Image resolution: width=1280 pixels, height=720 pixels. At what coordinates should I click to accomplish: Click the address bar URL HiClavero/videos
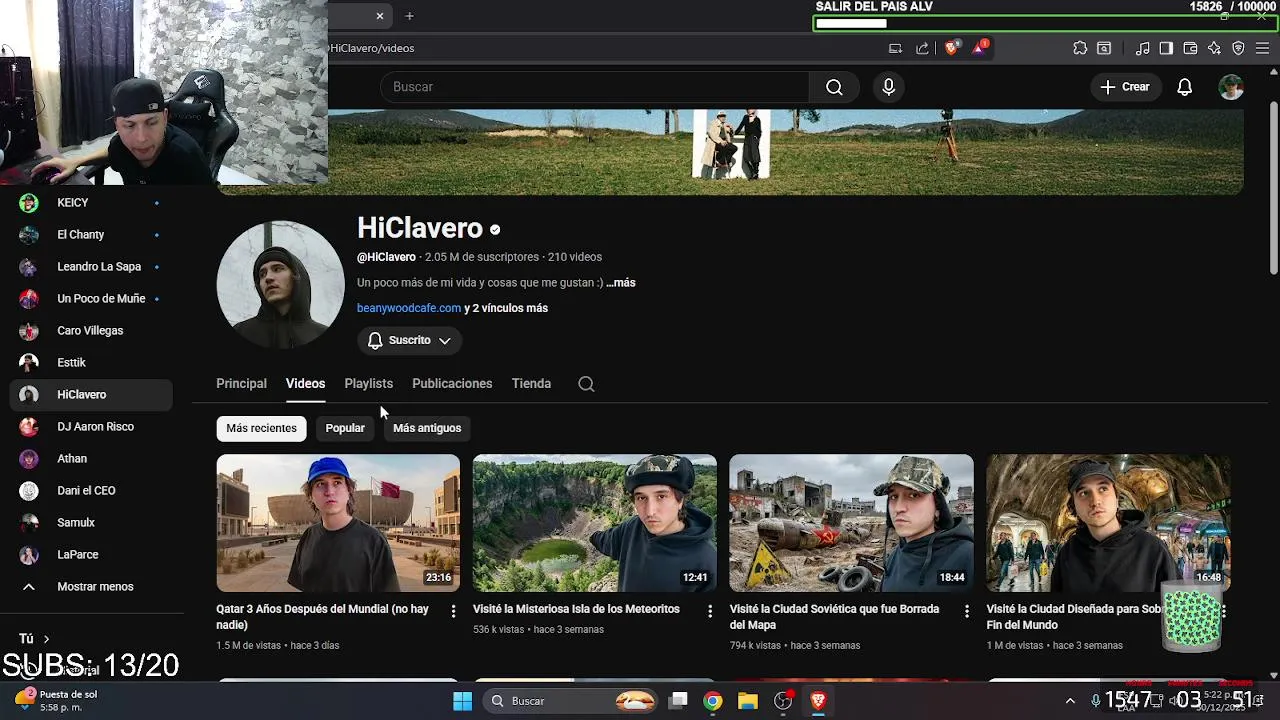point(371,48)
